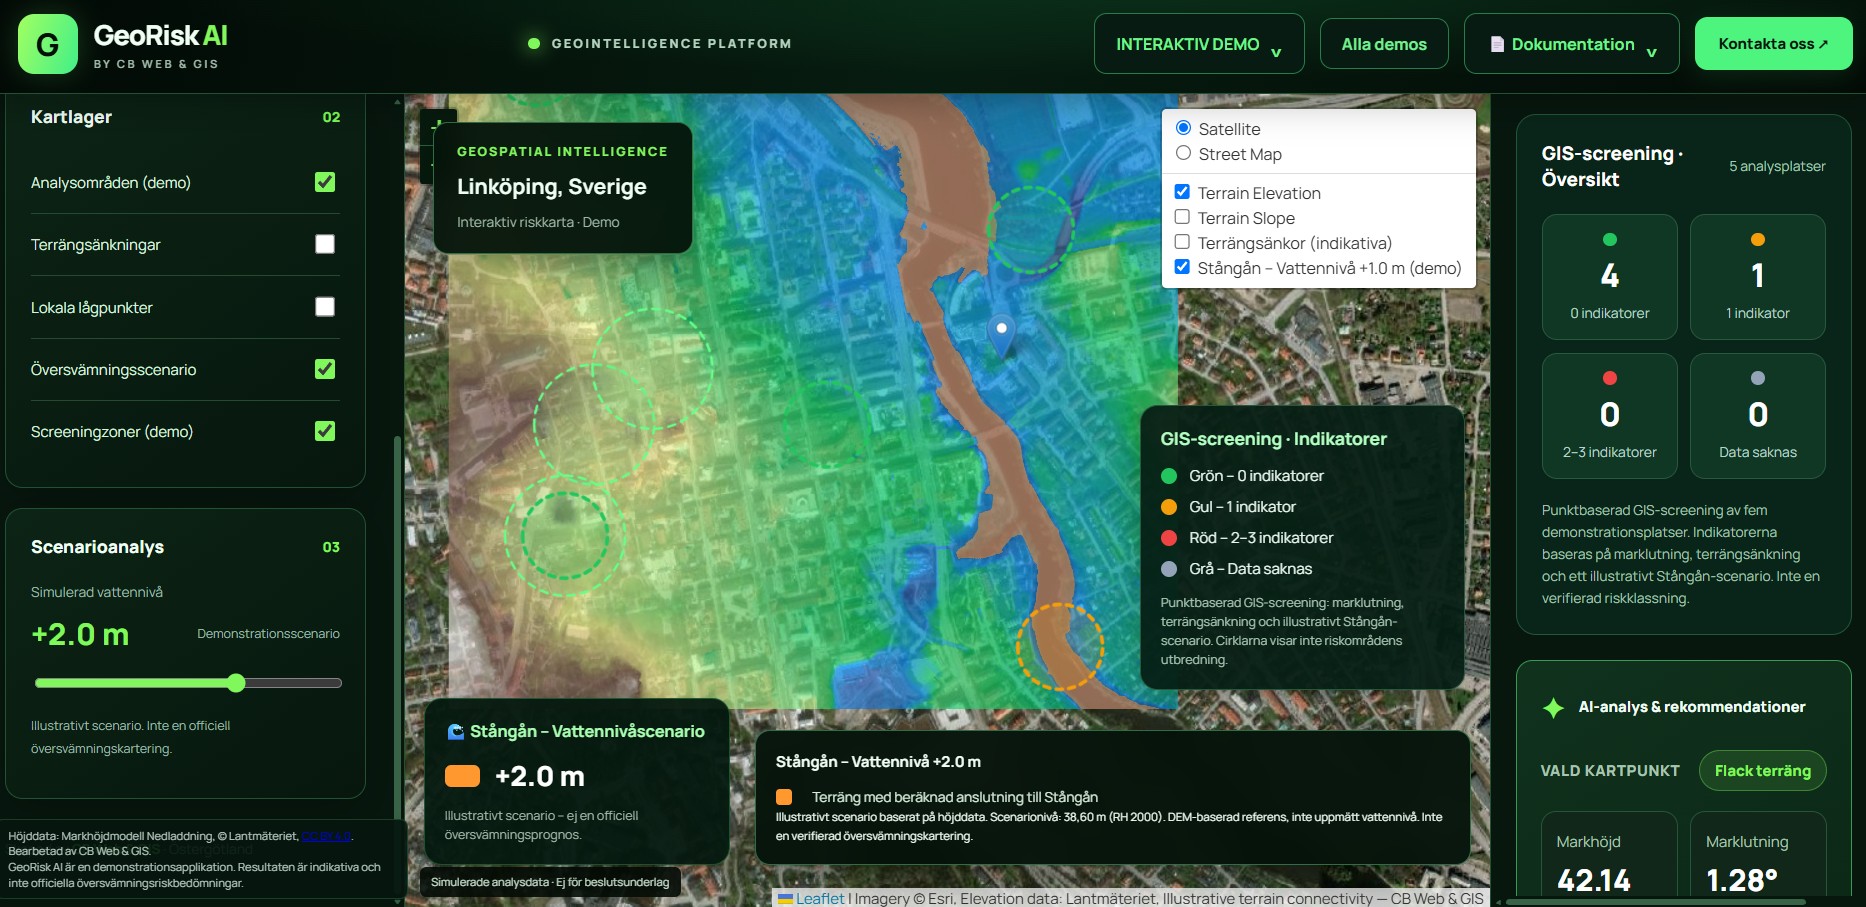The image size is (1866, 907).
Task: Uncheck Analysområden (demo) layer
Action: point(325,182)
